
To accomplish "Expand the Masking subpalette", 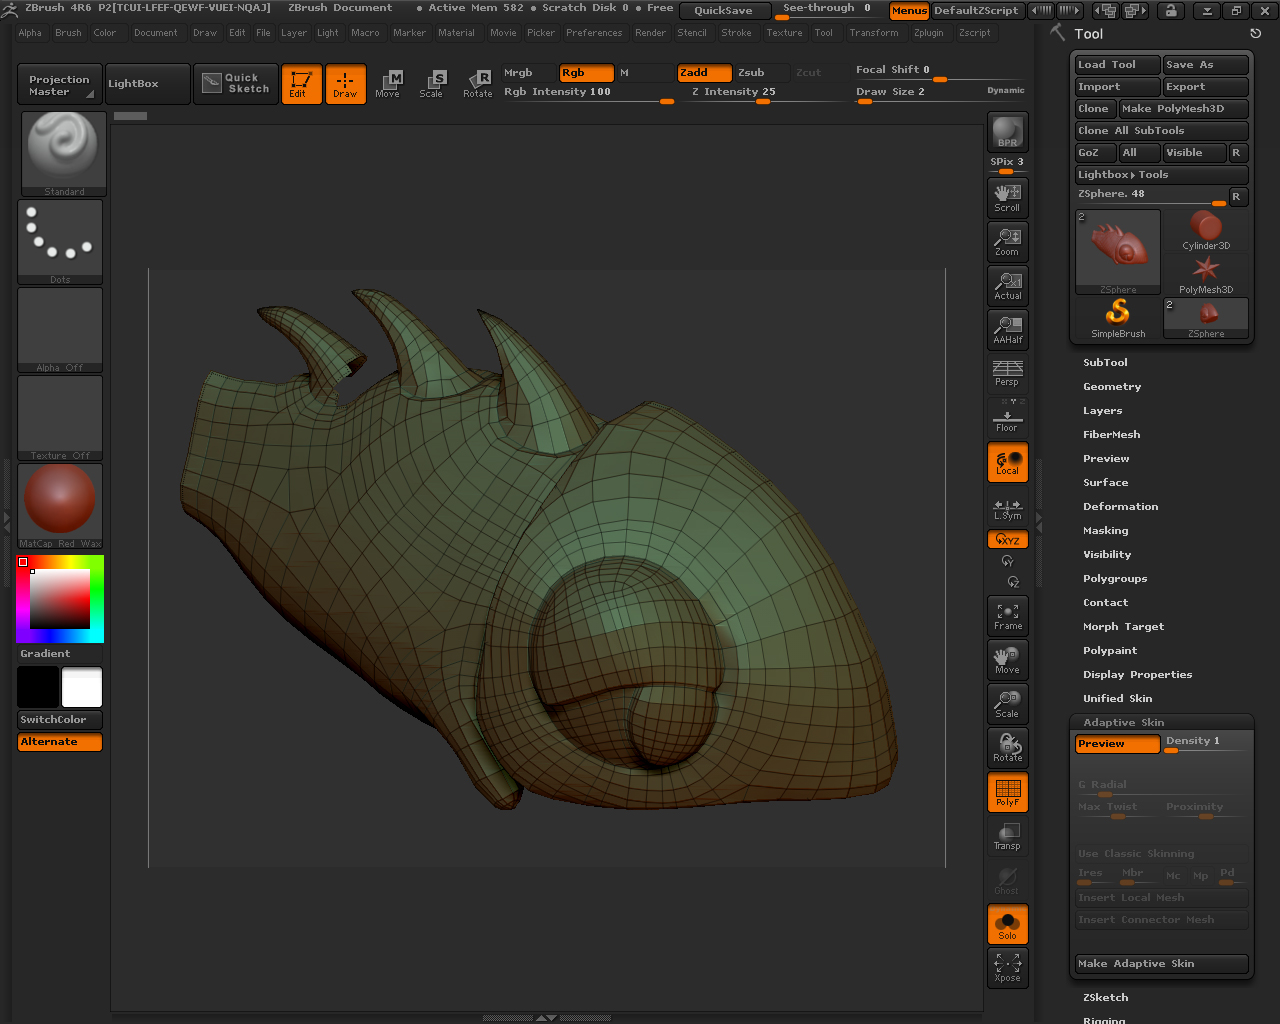I will [1105, 530].
